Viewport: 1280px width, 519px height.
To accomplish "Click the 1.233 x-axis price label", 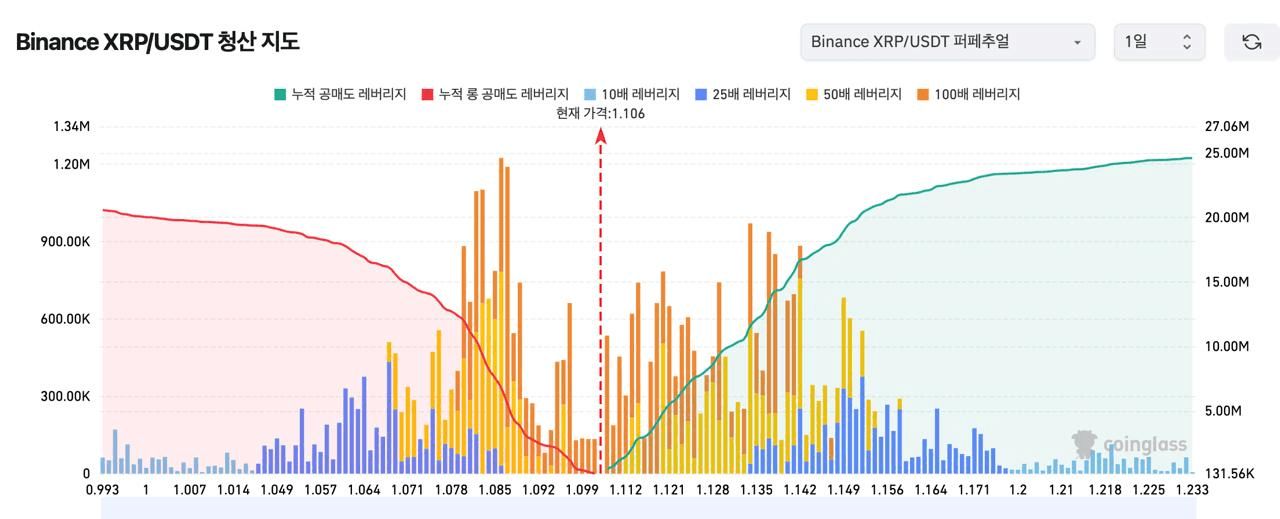I will 1191,490.
